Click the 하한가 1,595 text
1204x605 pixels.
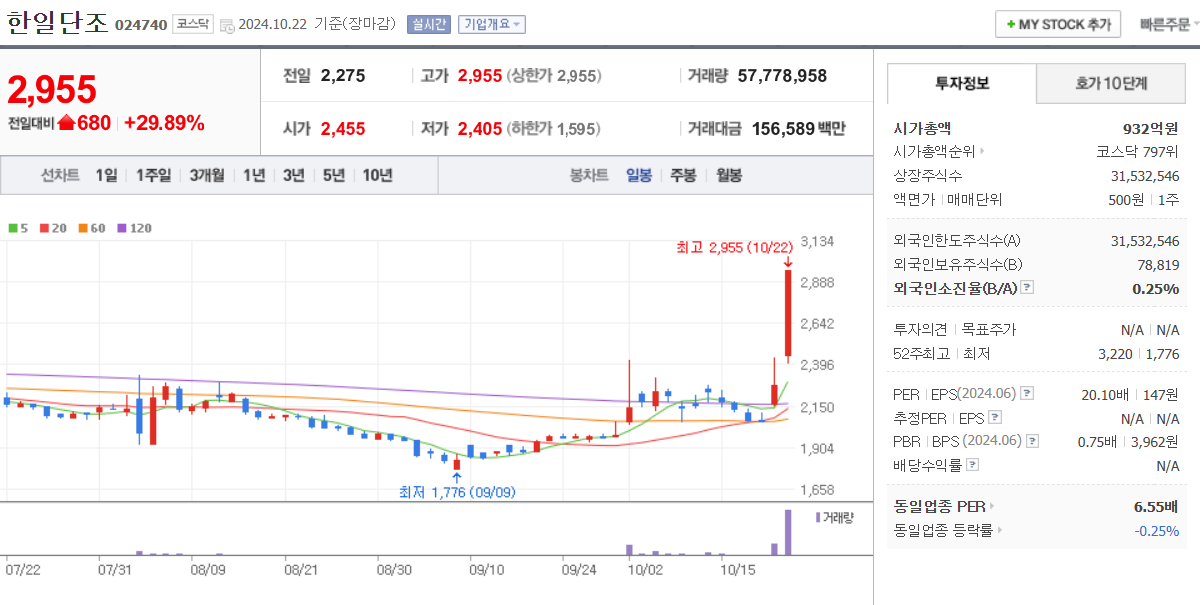(553, 128)
